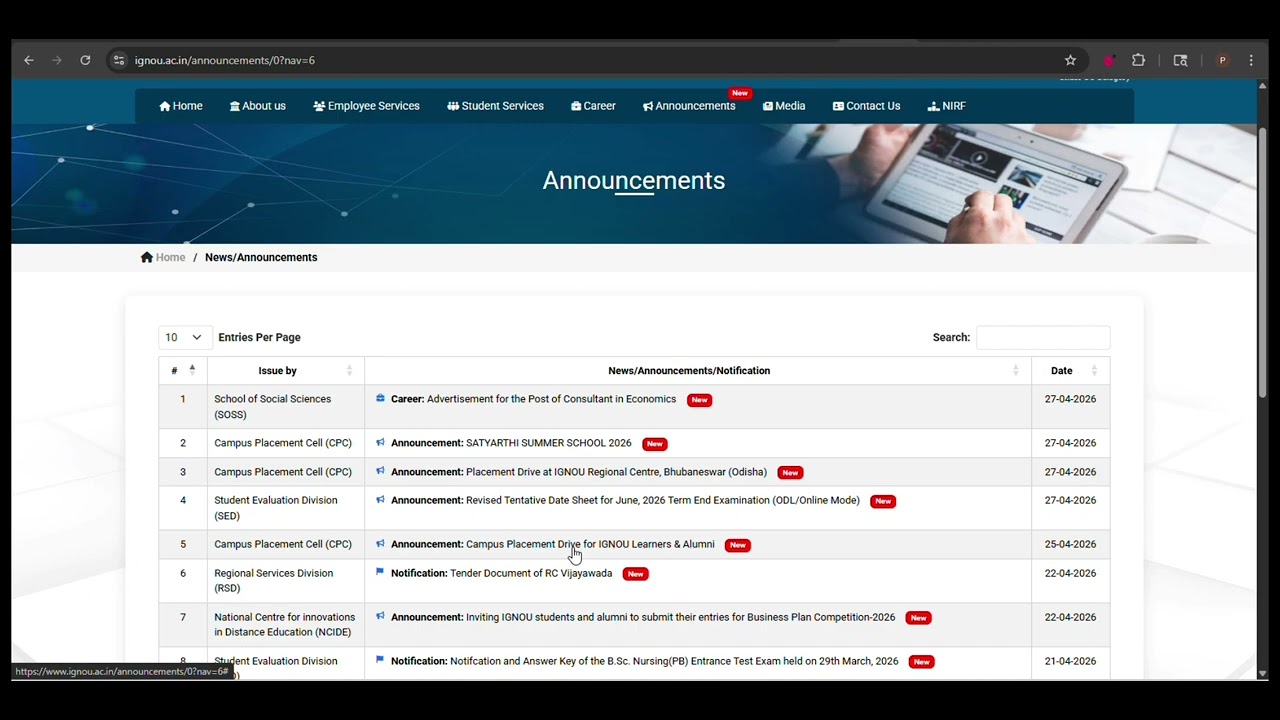Click the flag icon for B.Sc. Nursing notification
Screen dimensions: 1280x720
pyautogui.click(x=380, y=660)
